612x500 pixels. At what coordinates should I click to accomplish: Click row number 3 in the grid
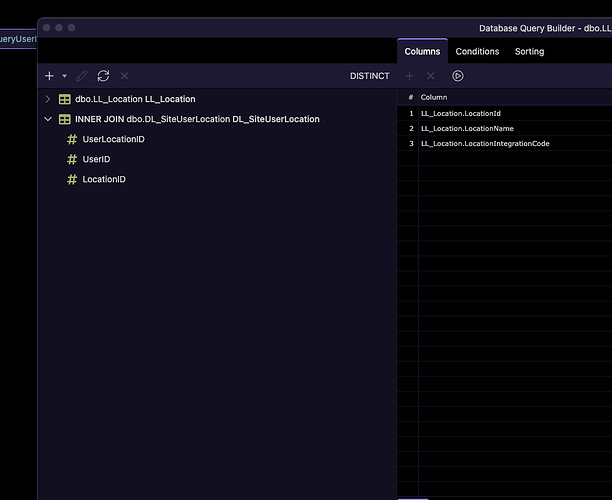(411, 144)
